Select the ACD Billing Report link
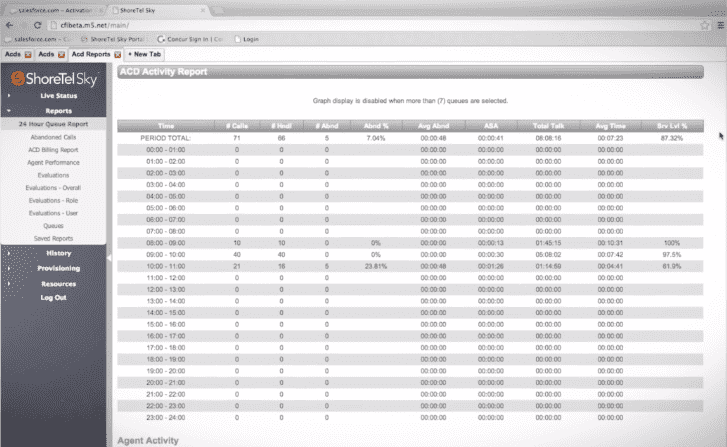 point(54,150)
